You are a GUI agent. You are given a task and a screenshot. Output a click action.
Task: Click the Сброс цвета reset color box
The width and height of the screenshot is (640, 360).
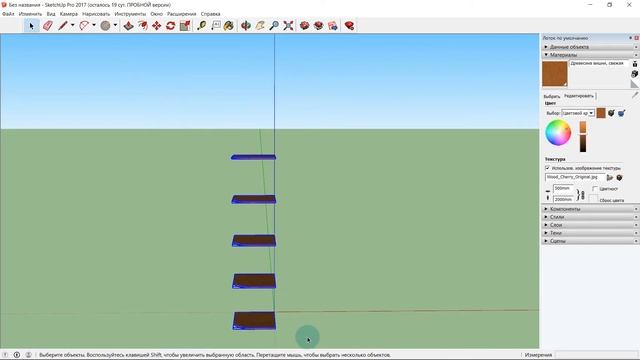[593, 199]
